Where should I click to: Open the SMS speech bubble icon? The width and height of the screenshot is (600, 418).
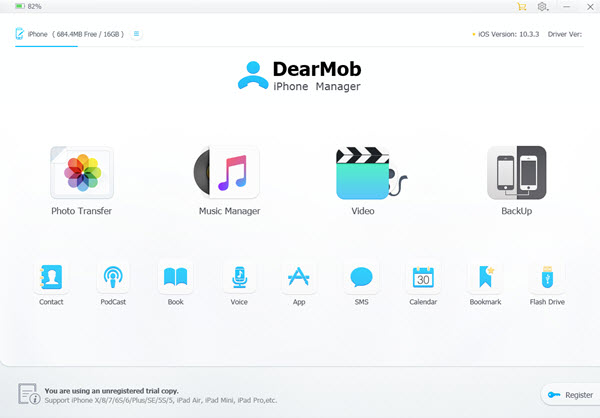[361, 276]
